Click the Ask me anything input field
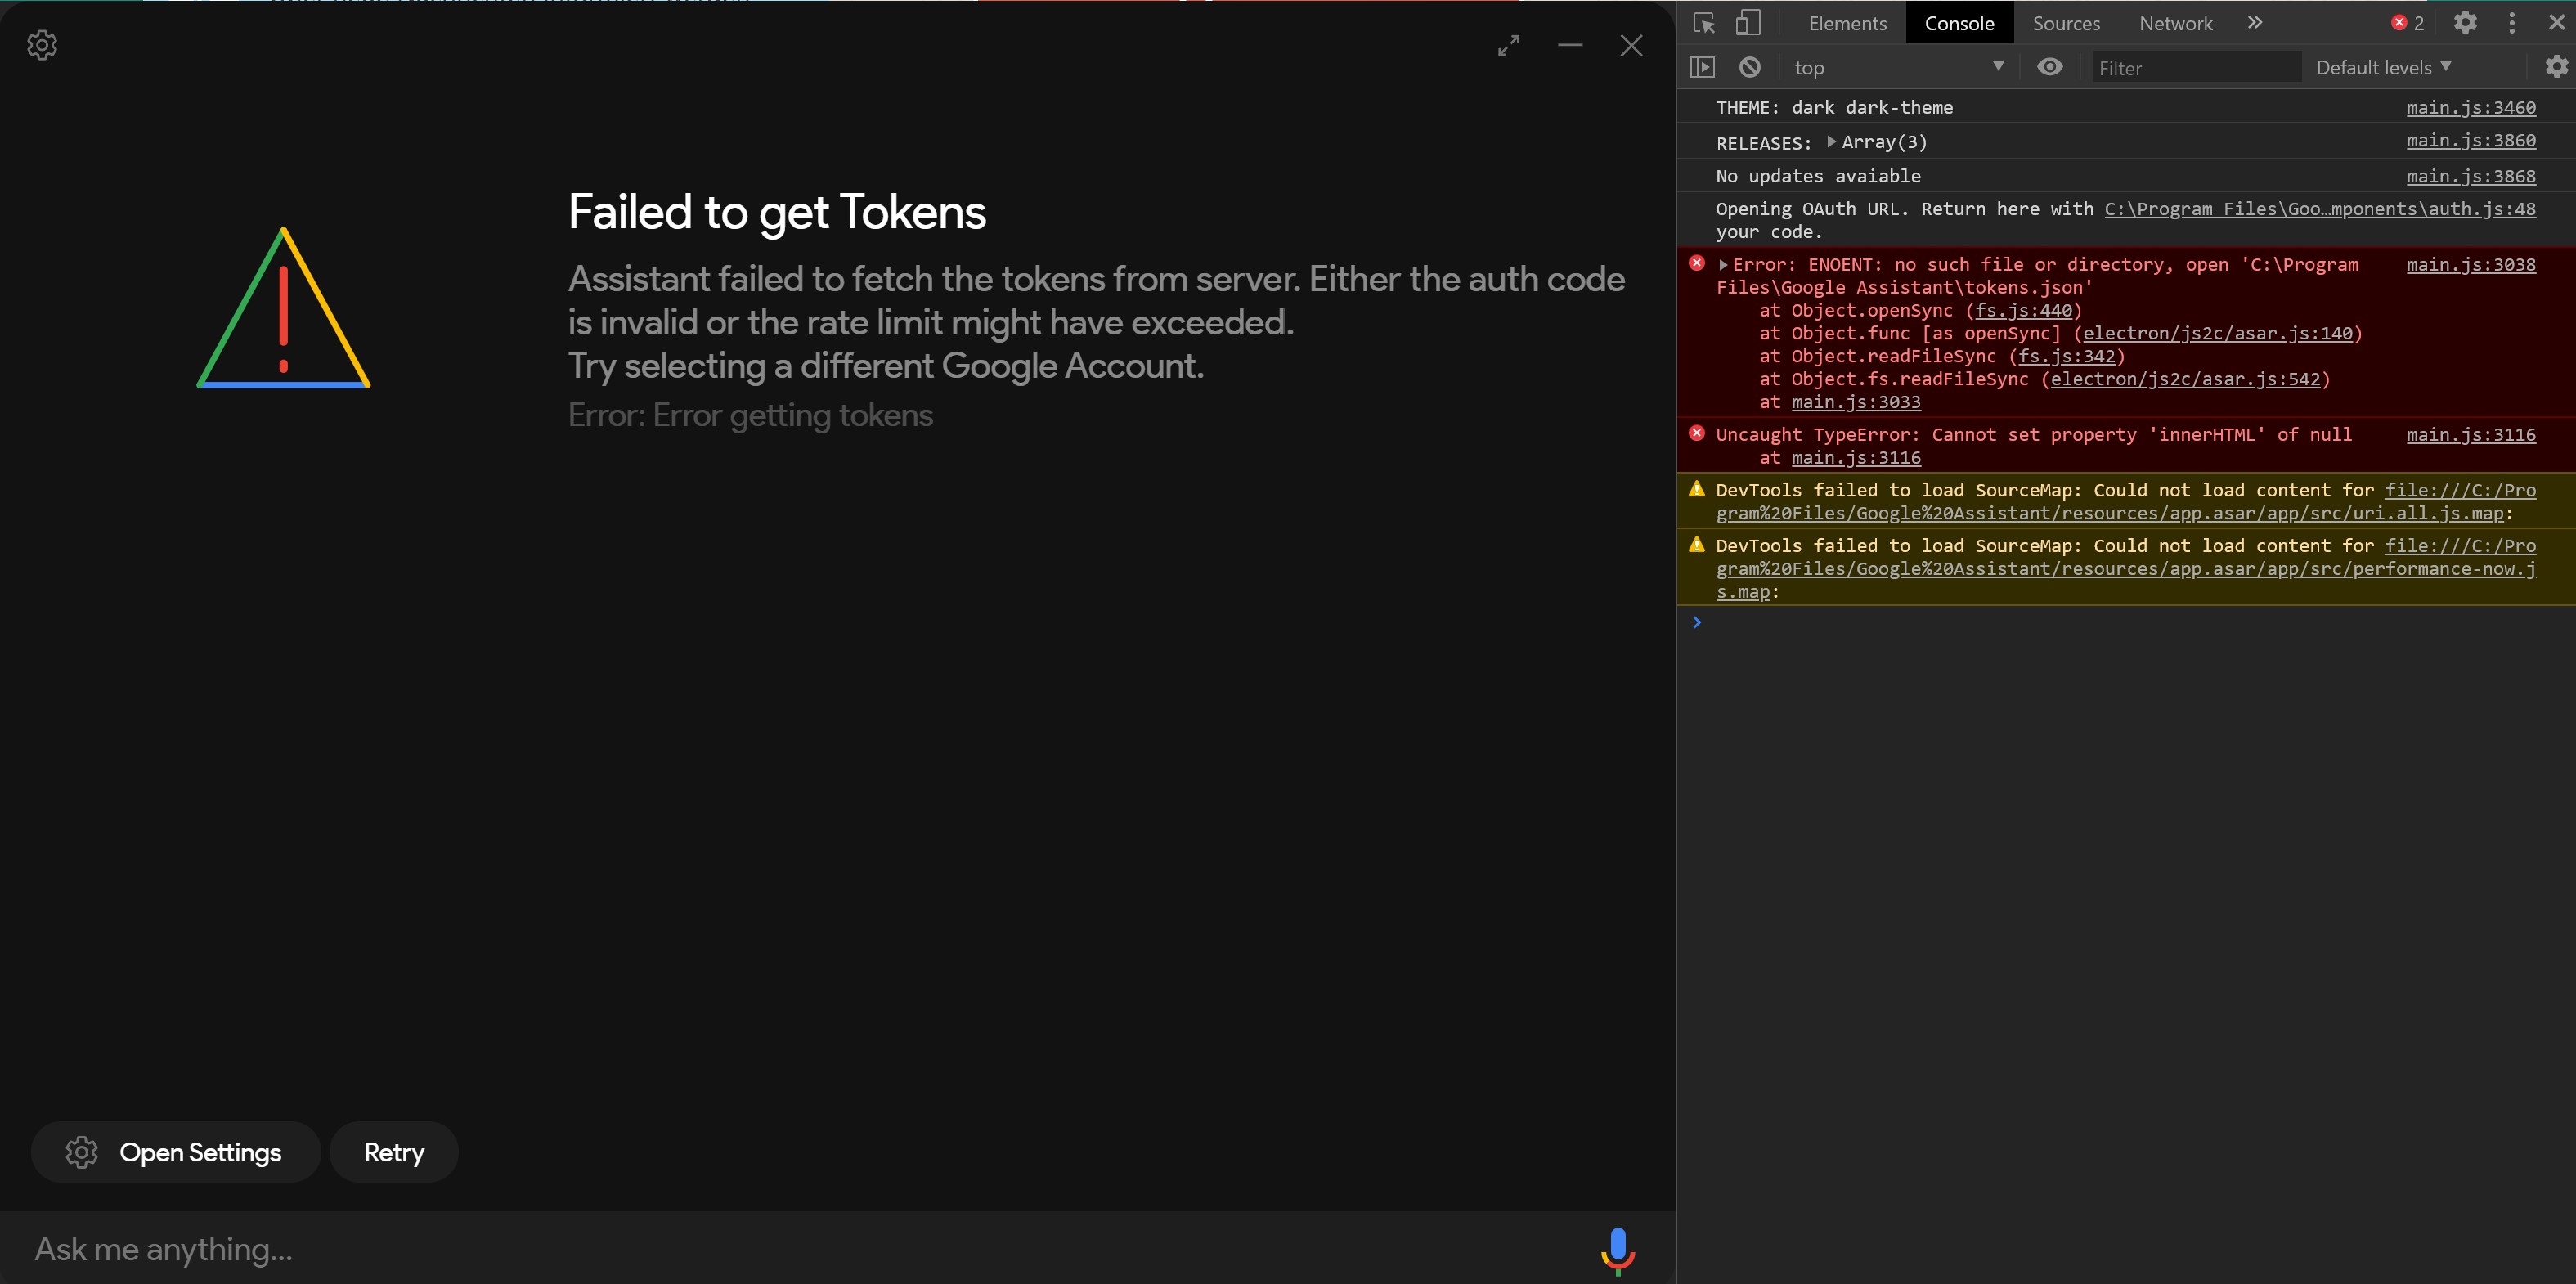Screen dimensions: 2576x1284 click(400, 1249)
